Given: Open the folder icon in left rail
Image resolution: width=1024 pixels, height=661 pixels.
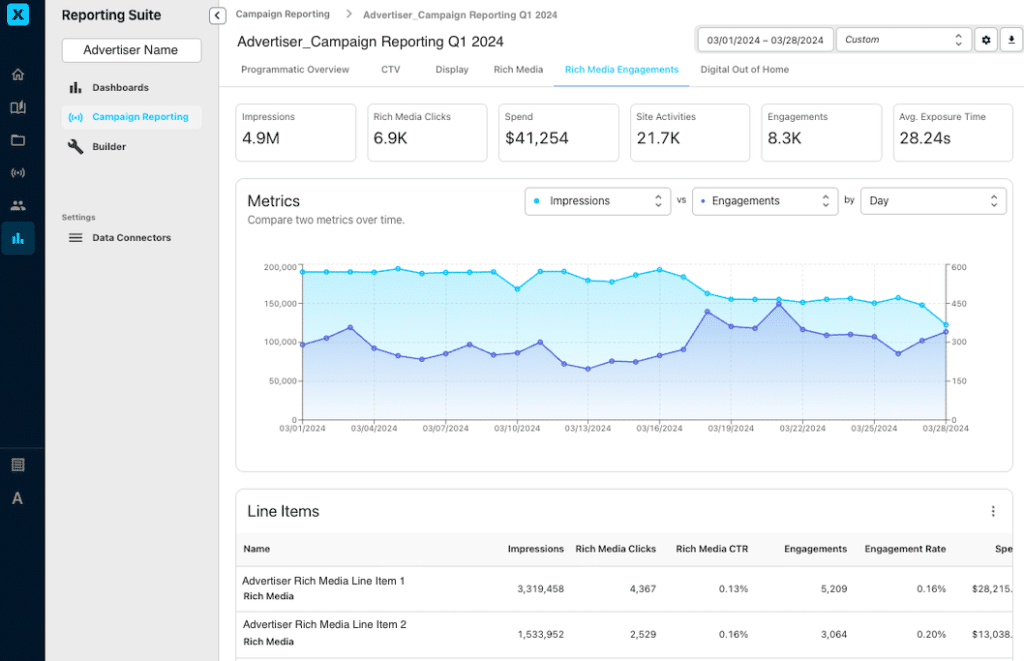Looking at the screenshot, I should pyautogui.click(x=18, y=140).
